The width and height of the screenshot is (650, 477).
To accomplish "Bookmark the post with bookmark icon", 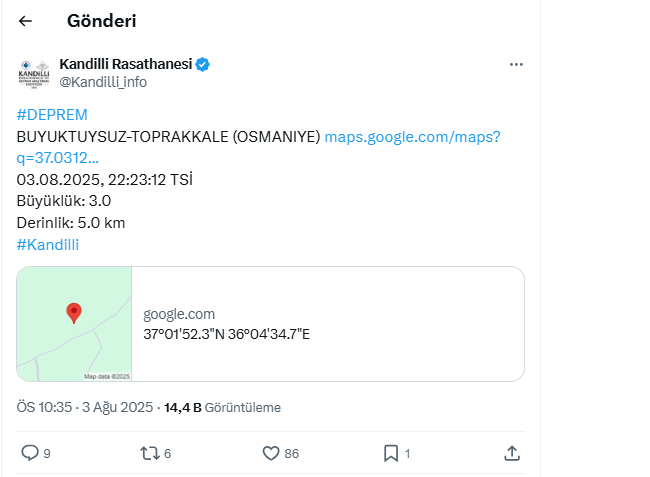I will click(391, 453).
